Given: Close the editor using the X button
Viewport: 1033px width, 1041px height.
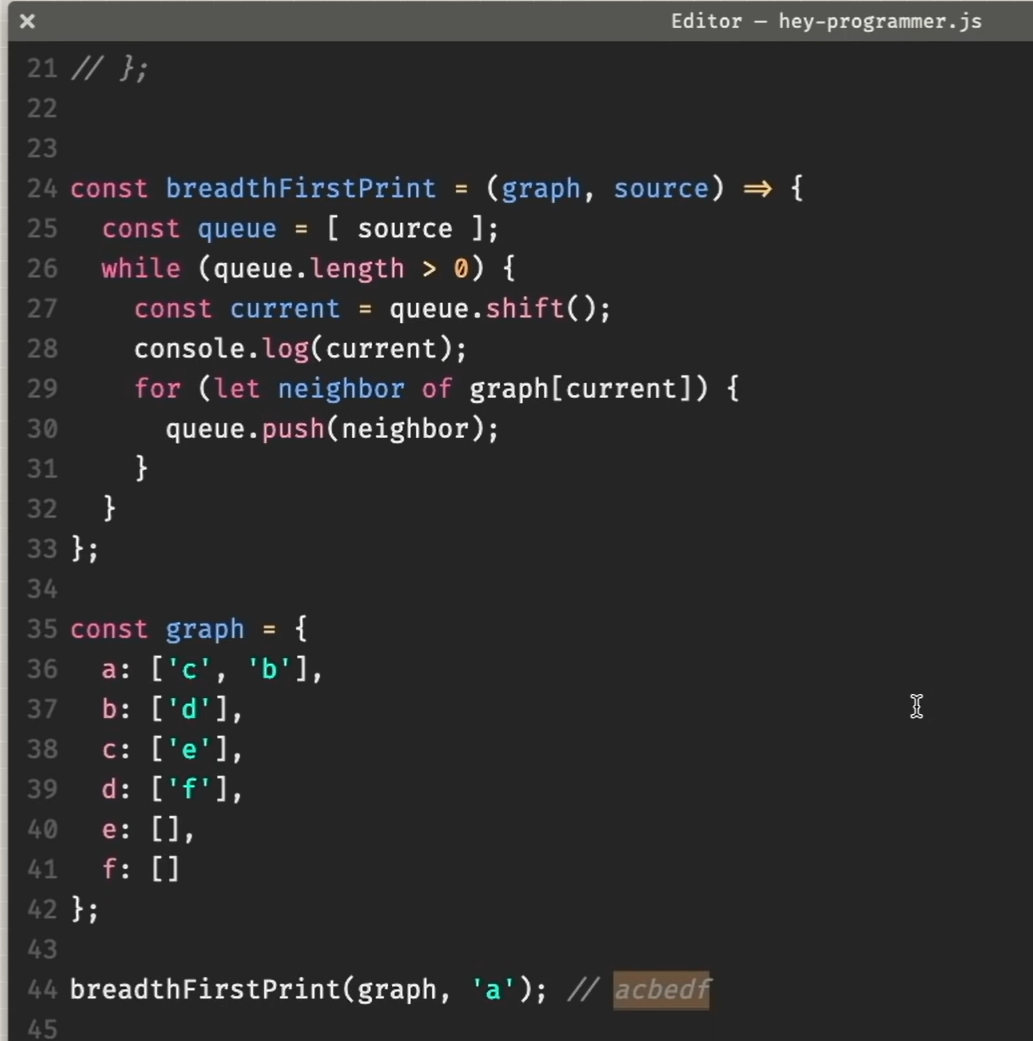Looking at the screenshot, I should [27, 21].
